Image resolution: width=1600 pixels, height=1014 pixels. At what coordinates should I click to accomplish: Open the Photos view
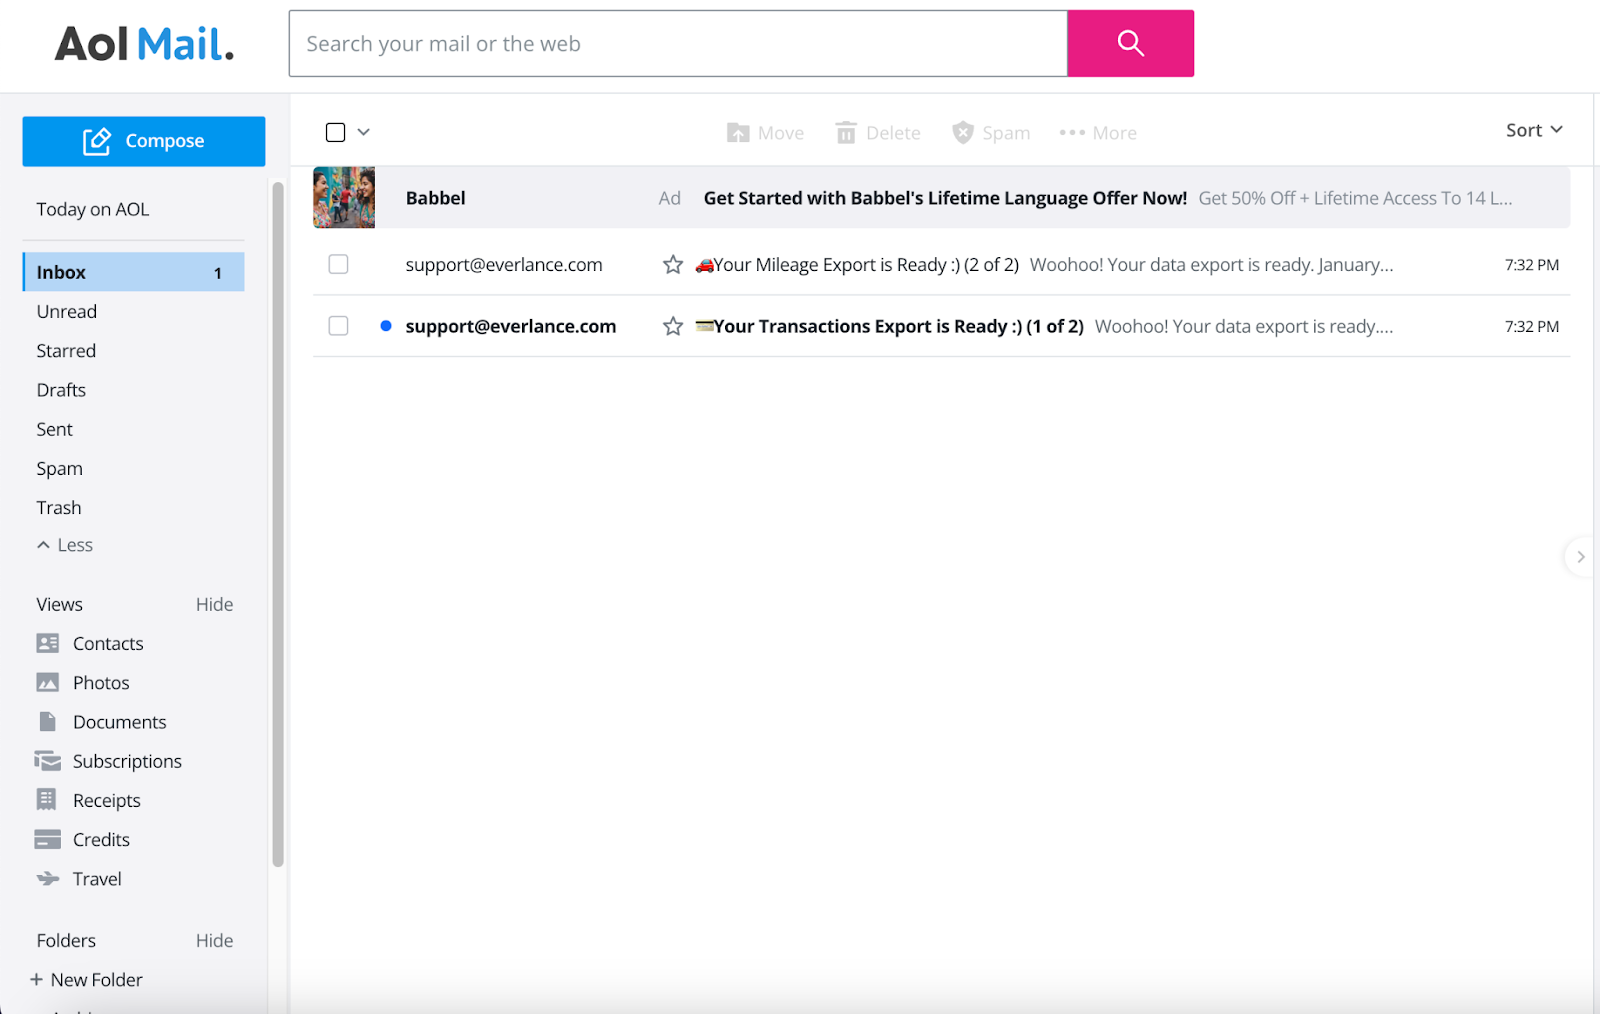coord(100,683)
